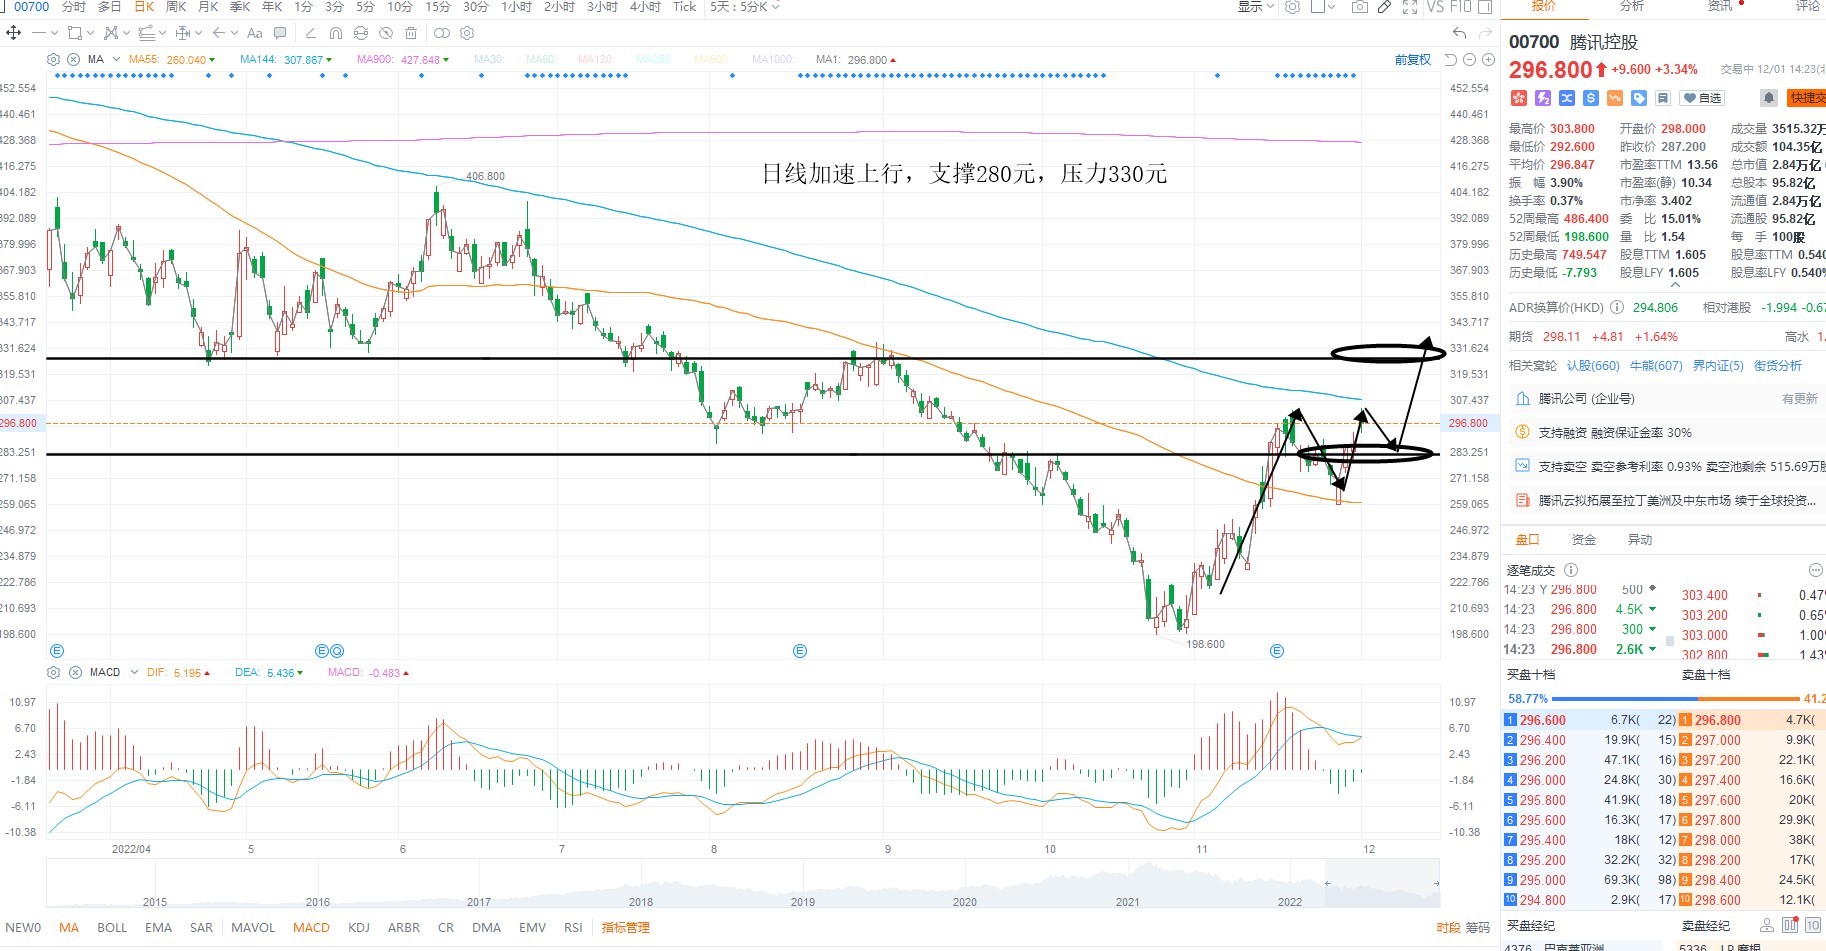This screenshot has width=1826, height=951.
Task: Open 指标管理 indicator management
Action: (x=625, y=928)
